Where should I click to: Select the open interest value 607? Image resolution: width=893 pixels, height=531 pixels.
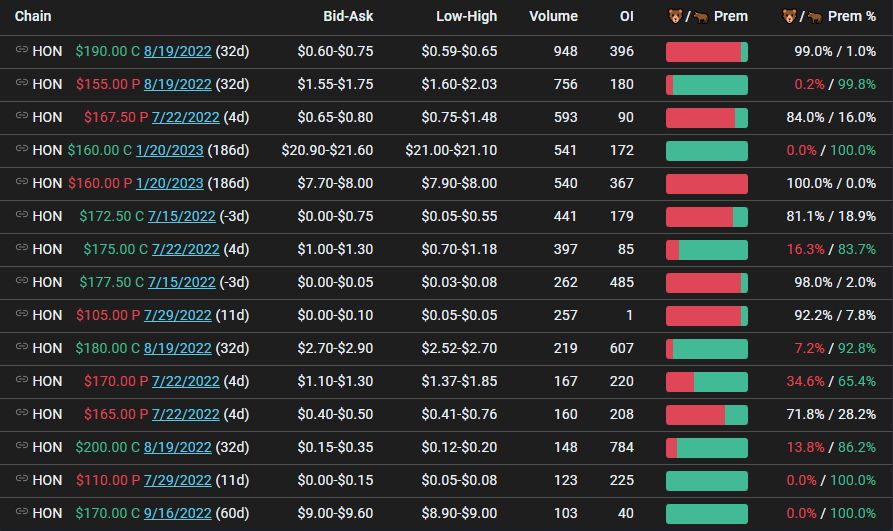[621, 349]
